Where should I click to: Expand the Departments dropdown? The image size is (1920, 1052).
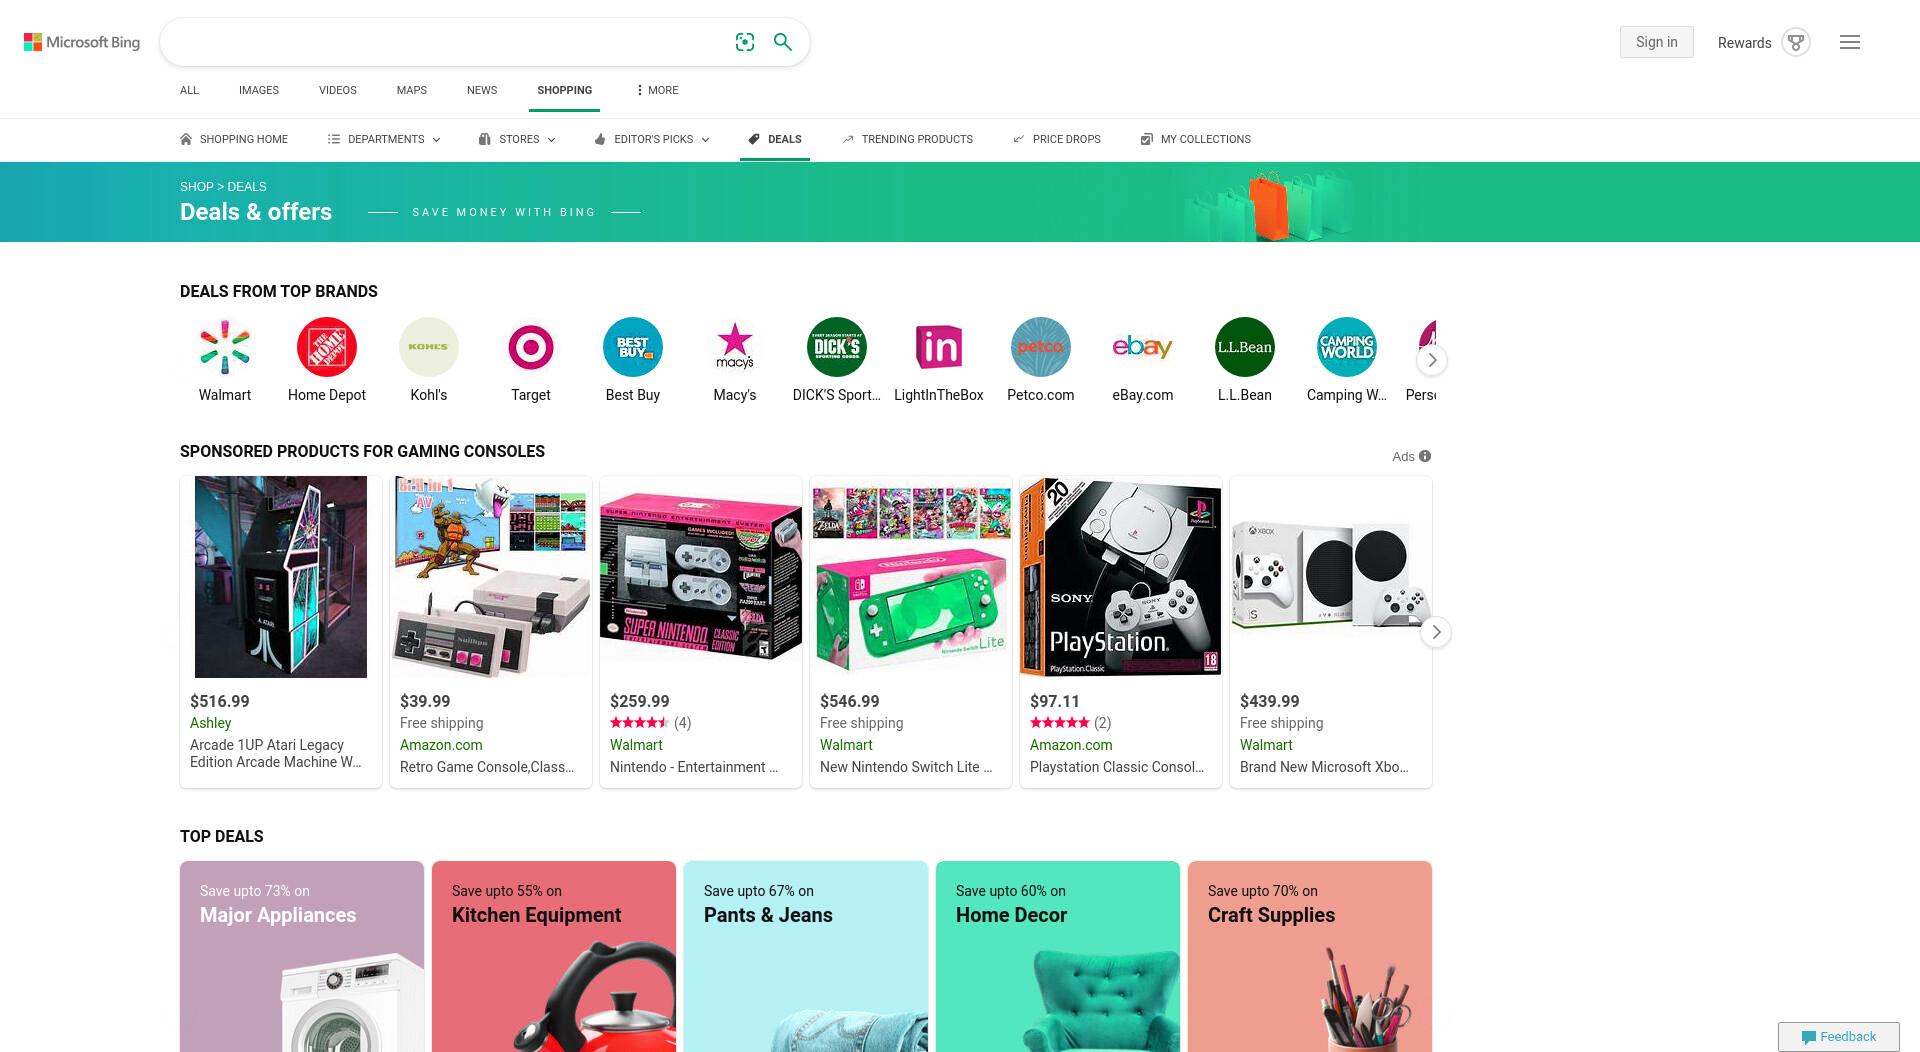tap(384, 139)
